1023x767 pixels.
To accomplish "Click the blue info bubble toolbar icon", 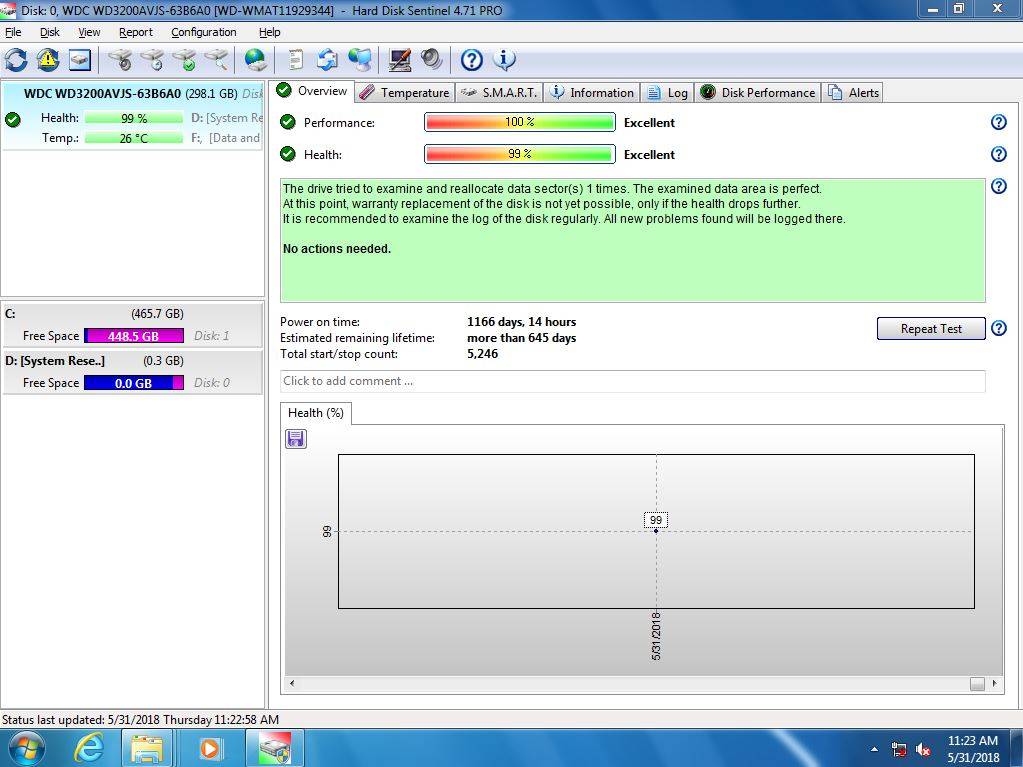I will click(x=504, y=60).
